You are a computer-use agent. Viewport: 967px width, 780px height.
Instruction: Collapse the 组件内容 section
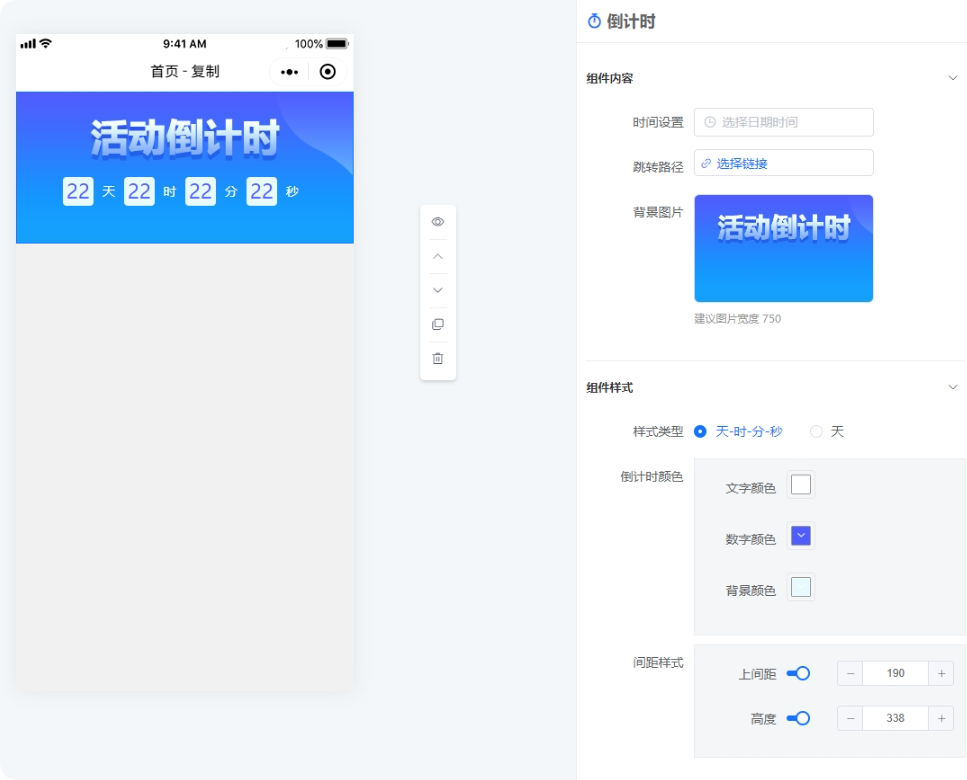(x=953, y=78)
